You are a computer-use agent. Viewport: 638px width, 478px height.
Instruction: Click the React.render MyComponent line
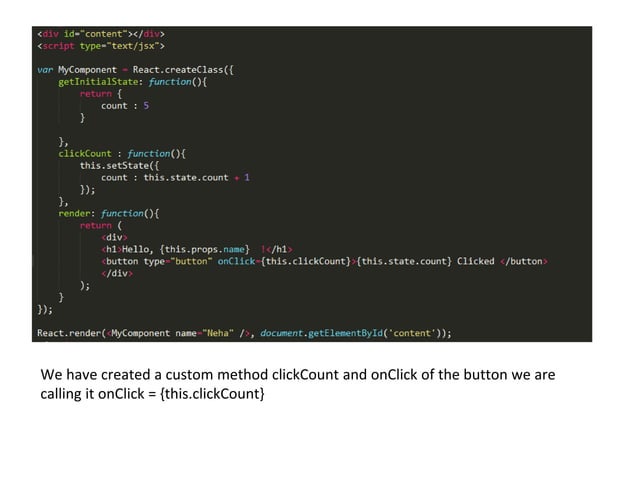[x=244, y=333]
